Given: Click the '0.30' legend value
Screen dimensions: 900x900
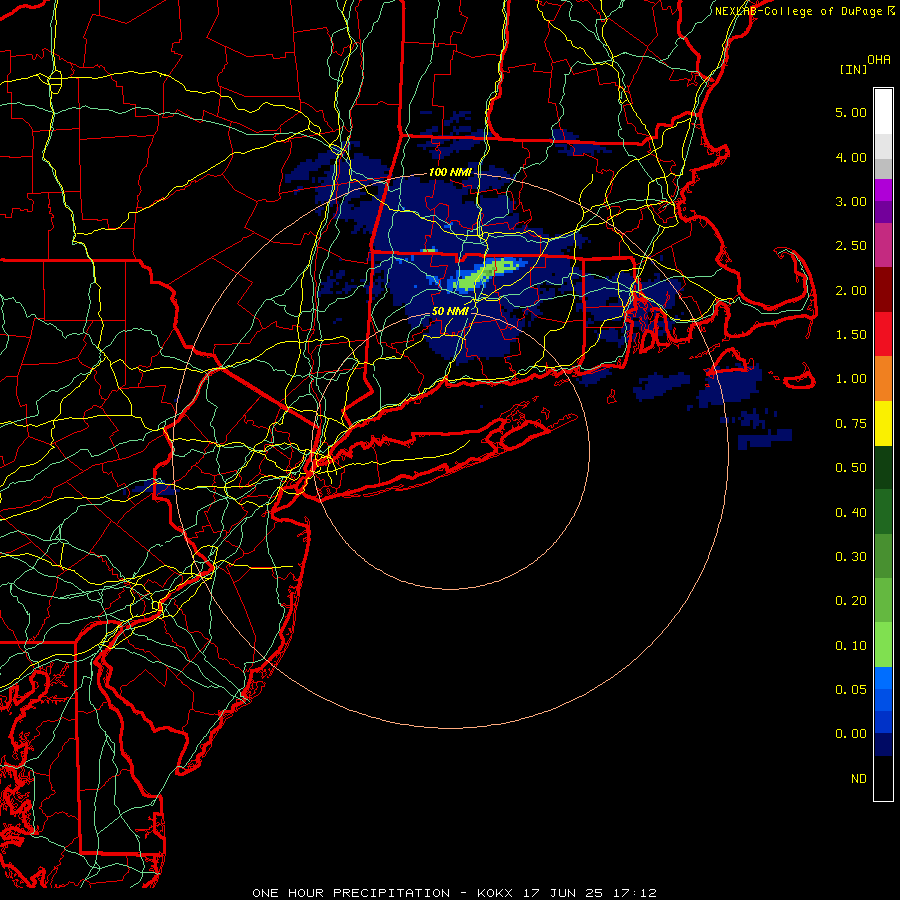Looking at the screenshot, I should [x=851, y=557].
